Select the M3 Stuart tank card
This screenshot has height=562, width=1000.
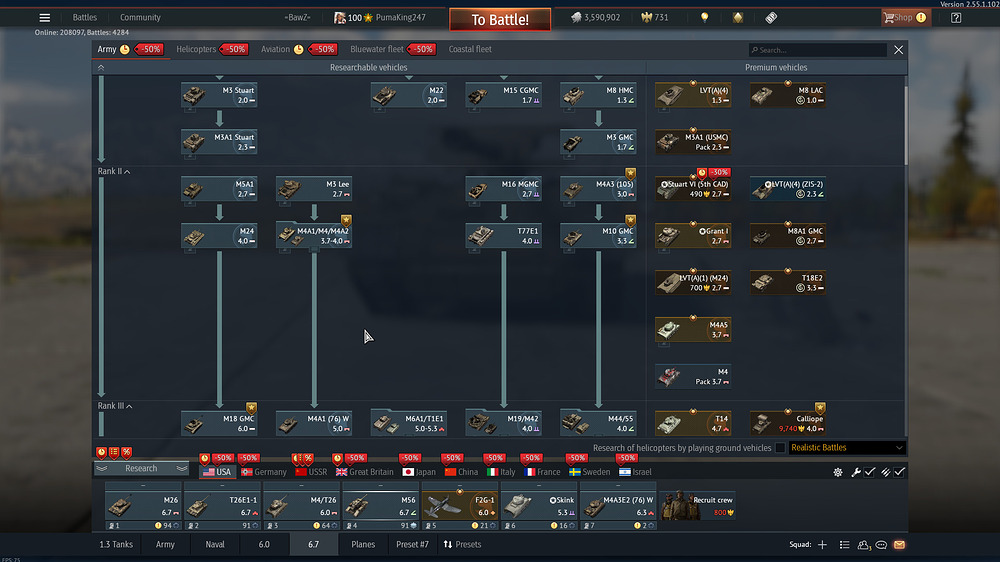[x=219, y=95]
